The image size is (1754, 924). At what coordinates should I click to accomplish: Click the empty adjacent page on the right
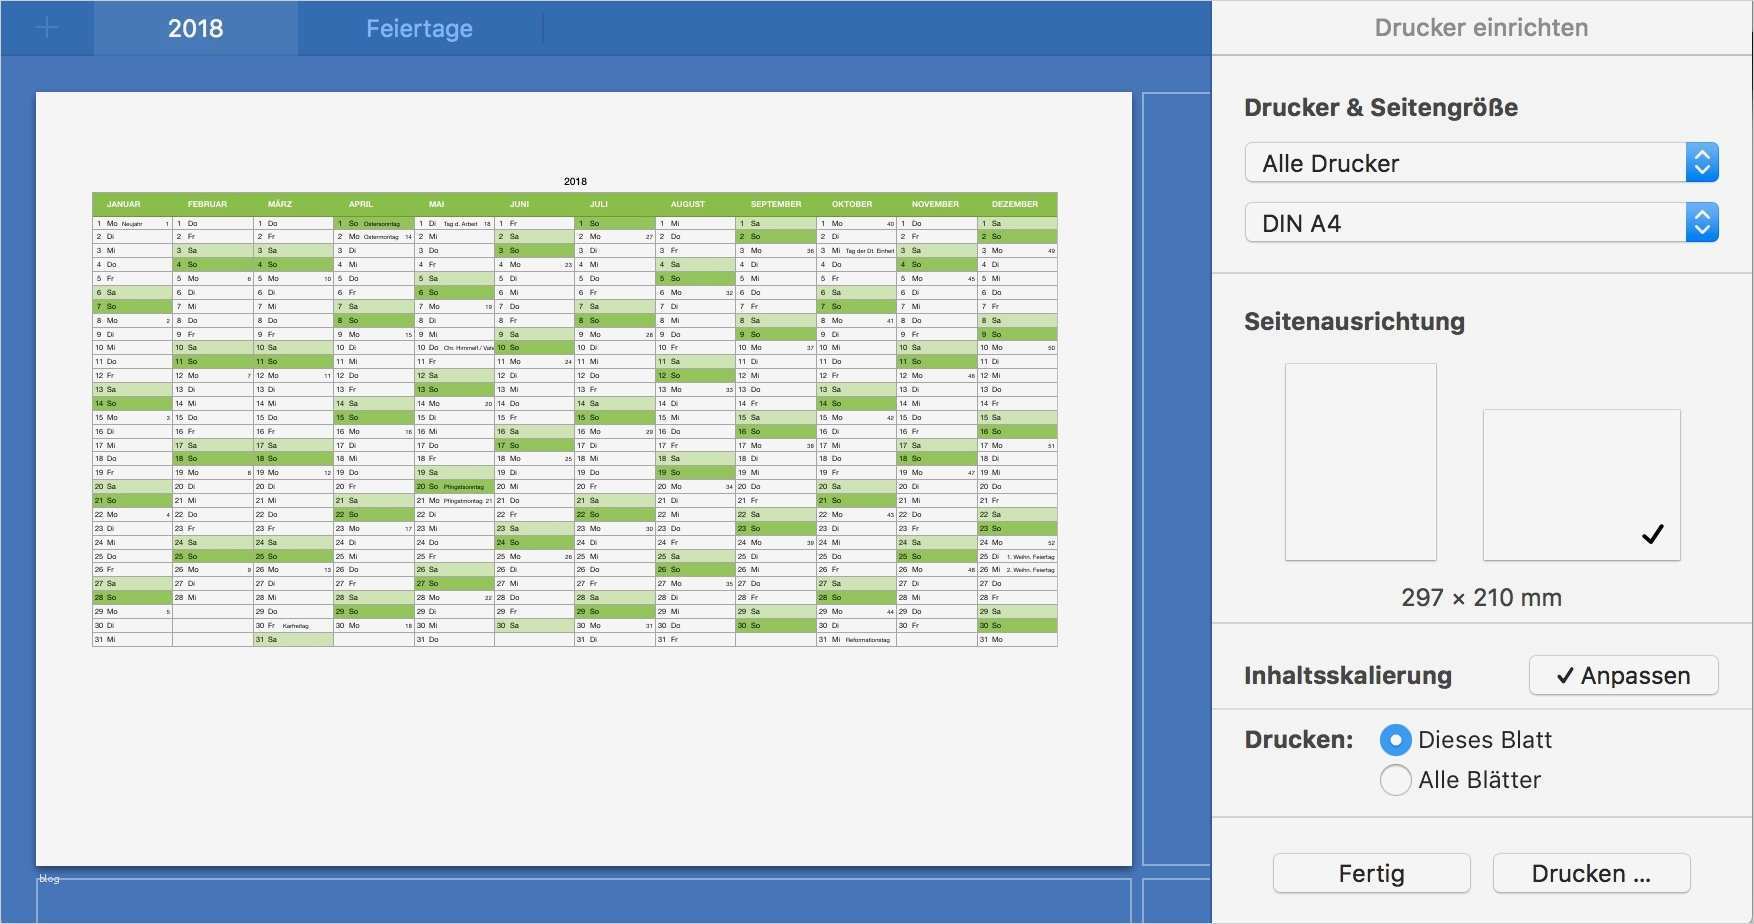[1176, 479]
